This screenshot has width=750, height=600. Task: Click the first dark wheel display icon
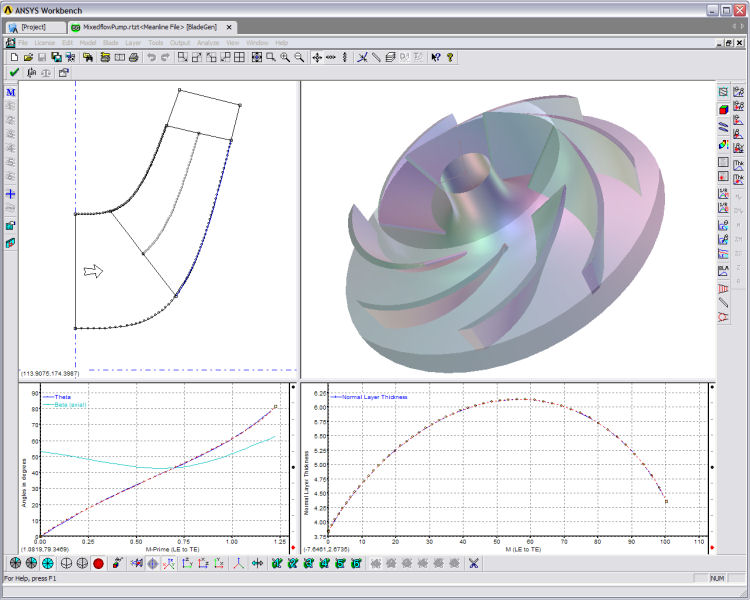15,564
